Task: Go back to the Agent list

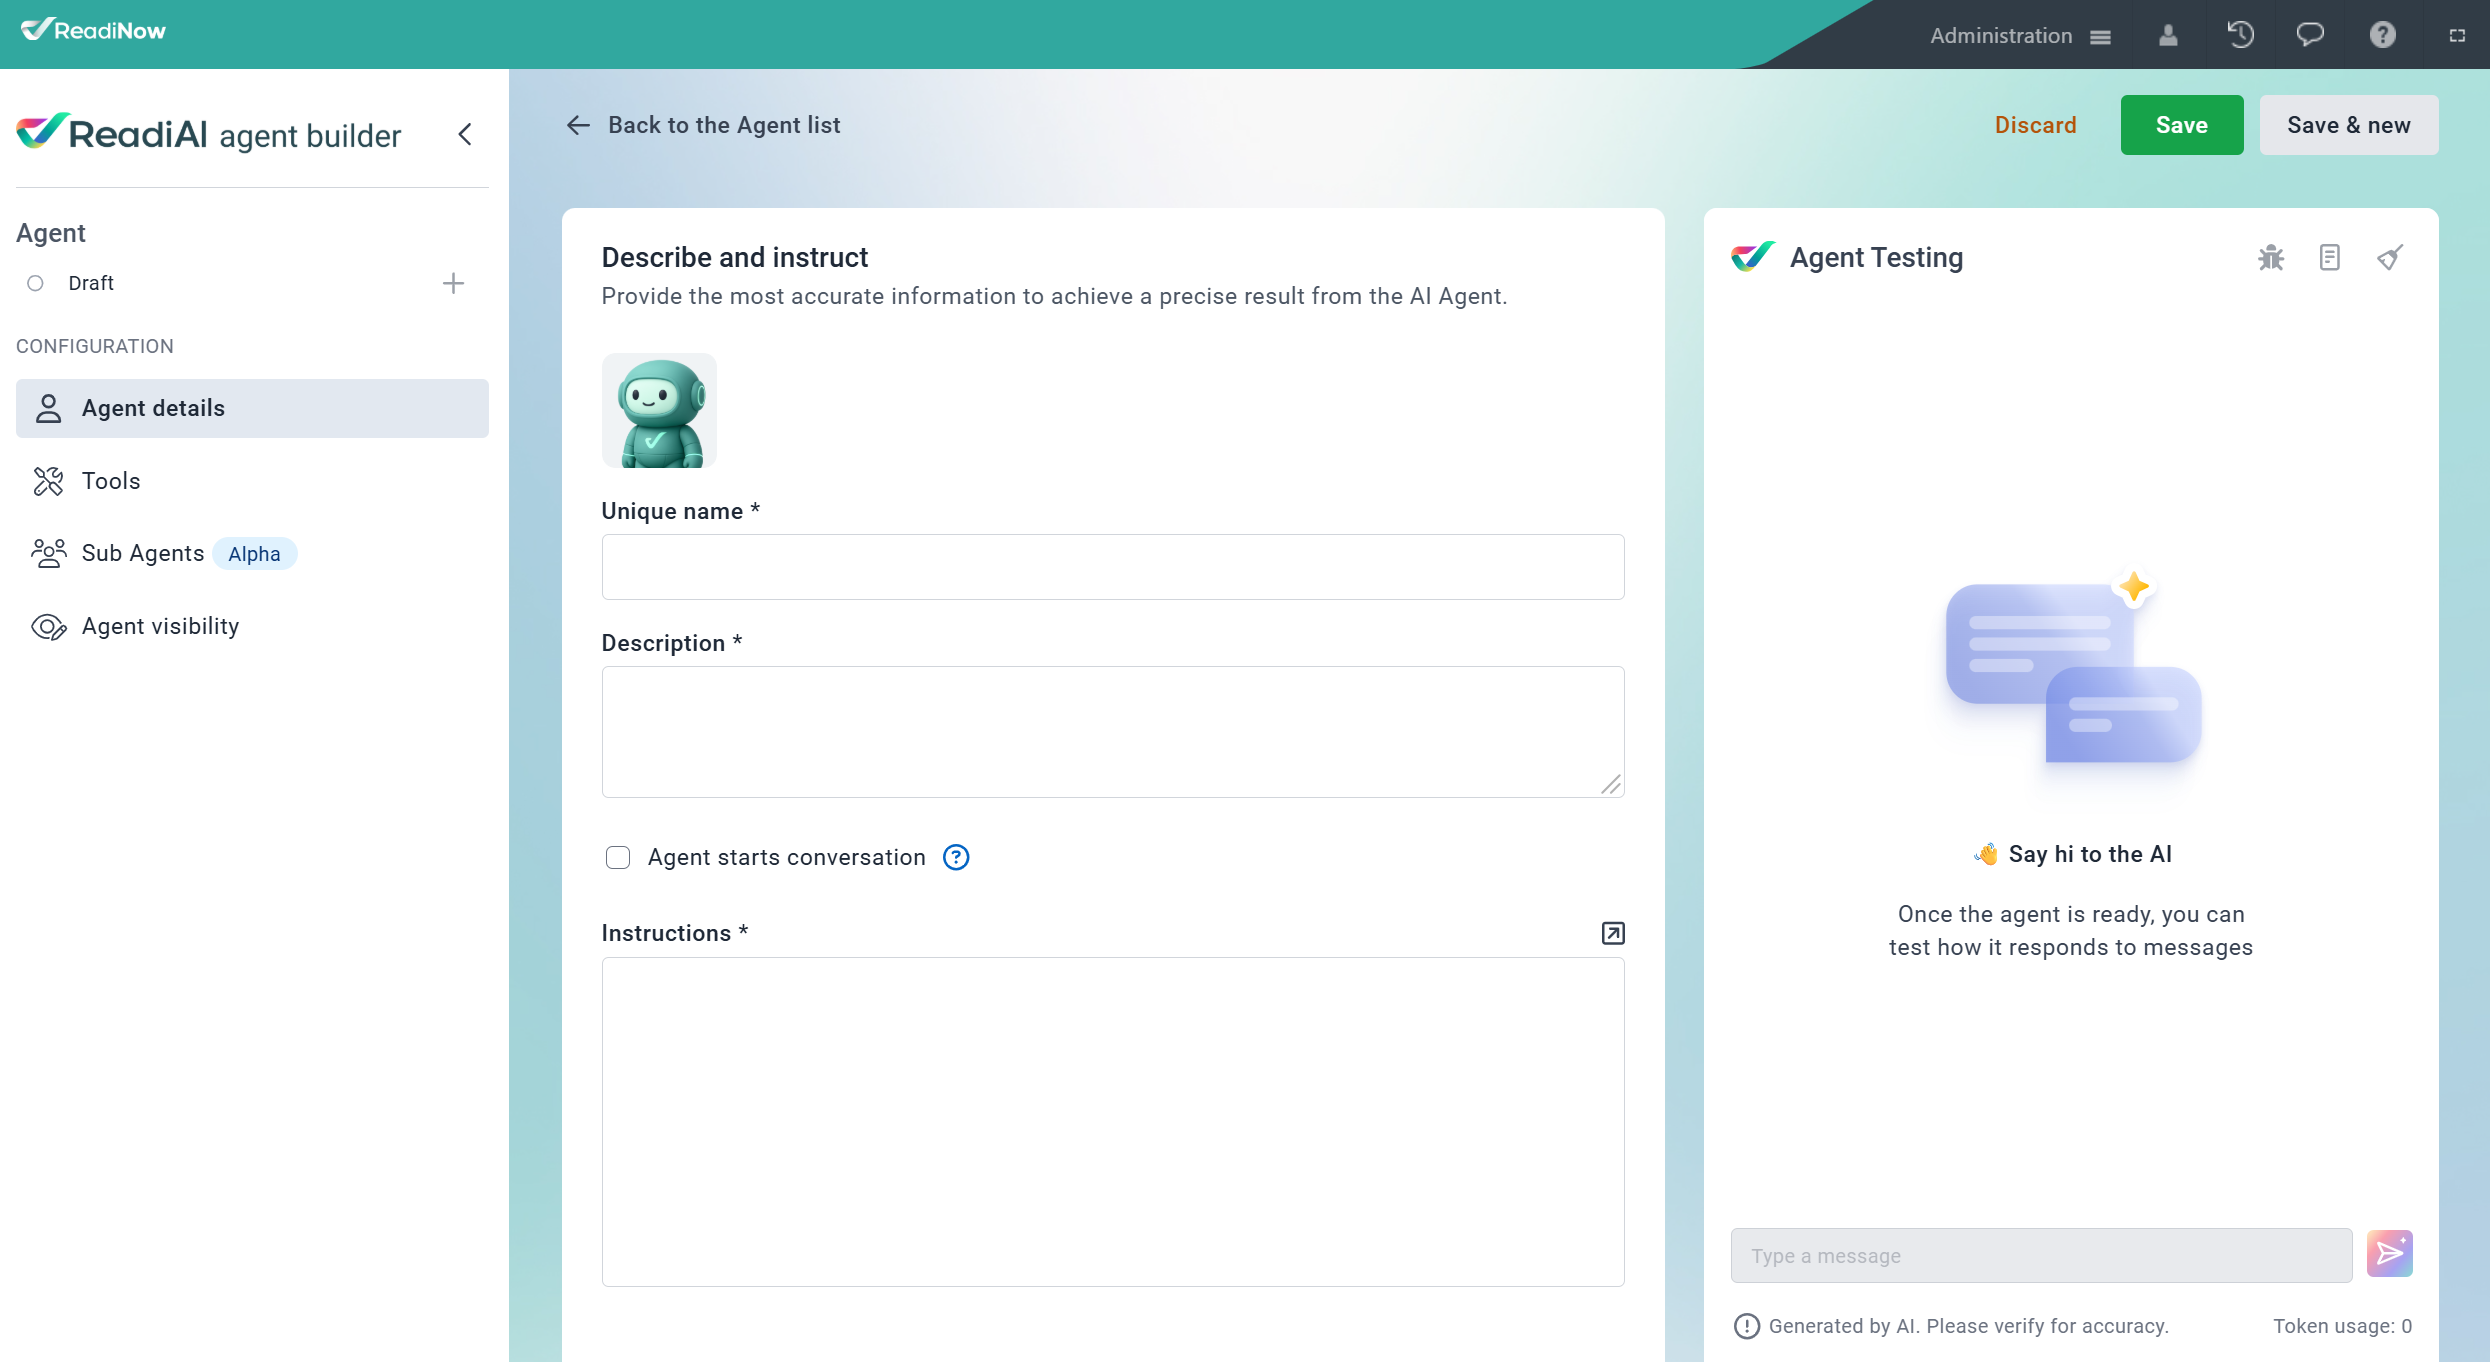Action: click(704, 125)
